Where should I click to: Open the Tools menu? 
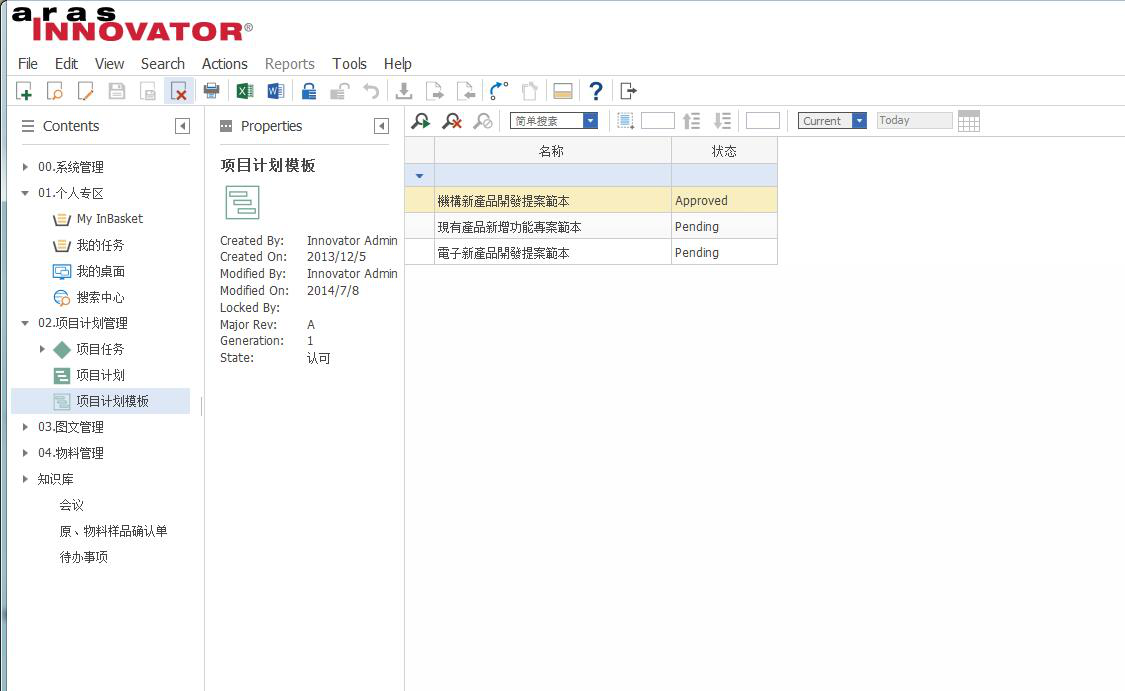click(x=349, y=63)
